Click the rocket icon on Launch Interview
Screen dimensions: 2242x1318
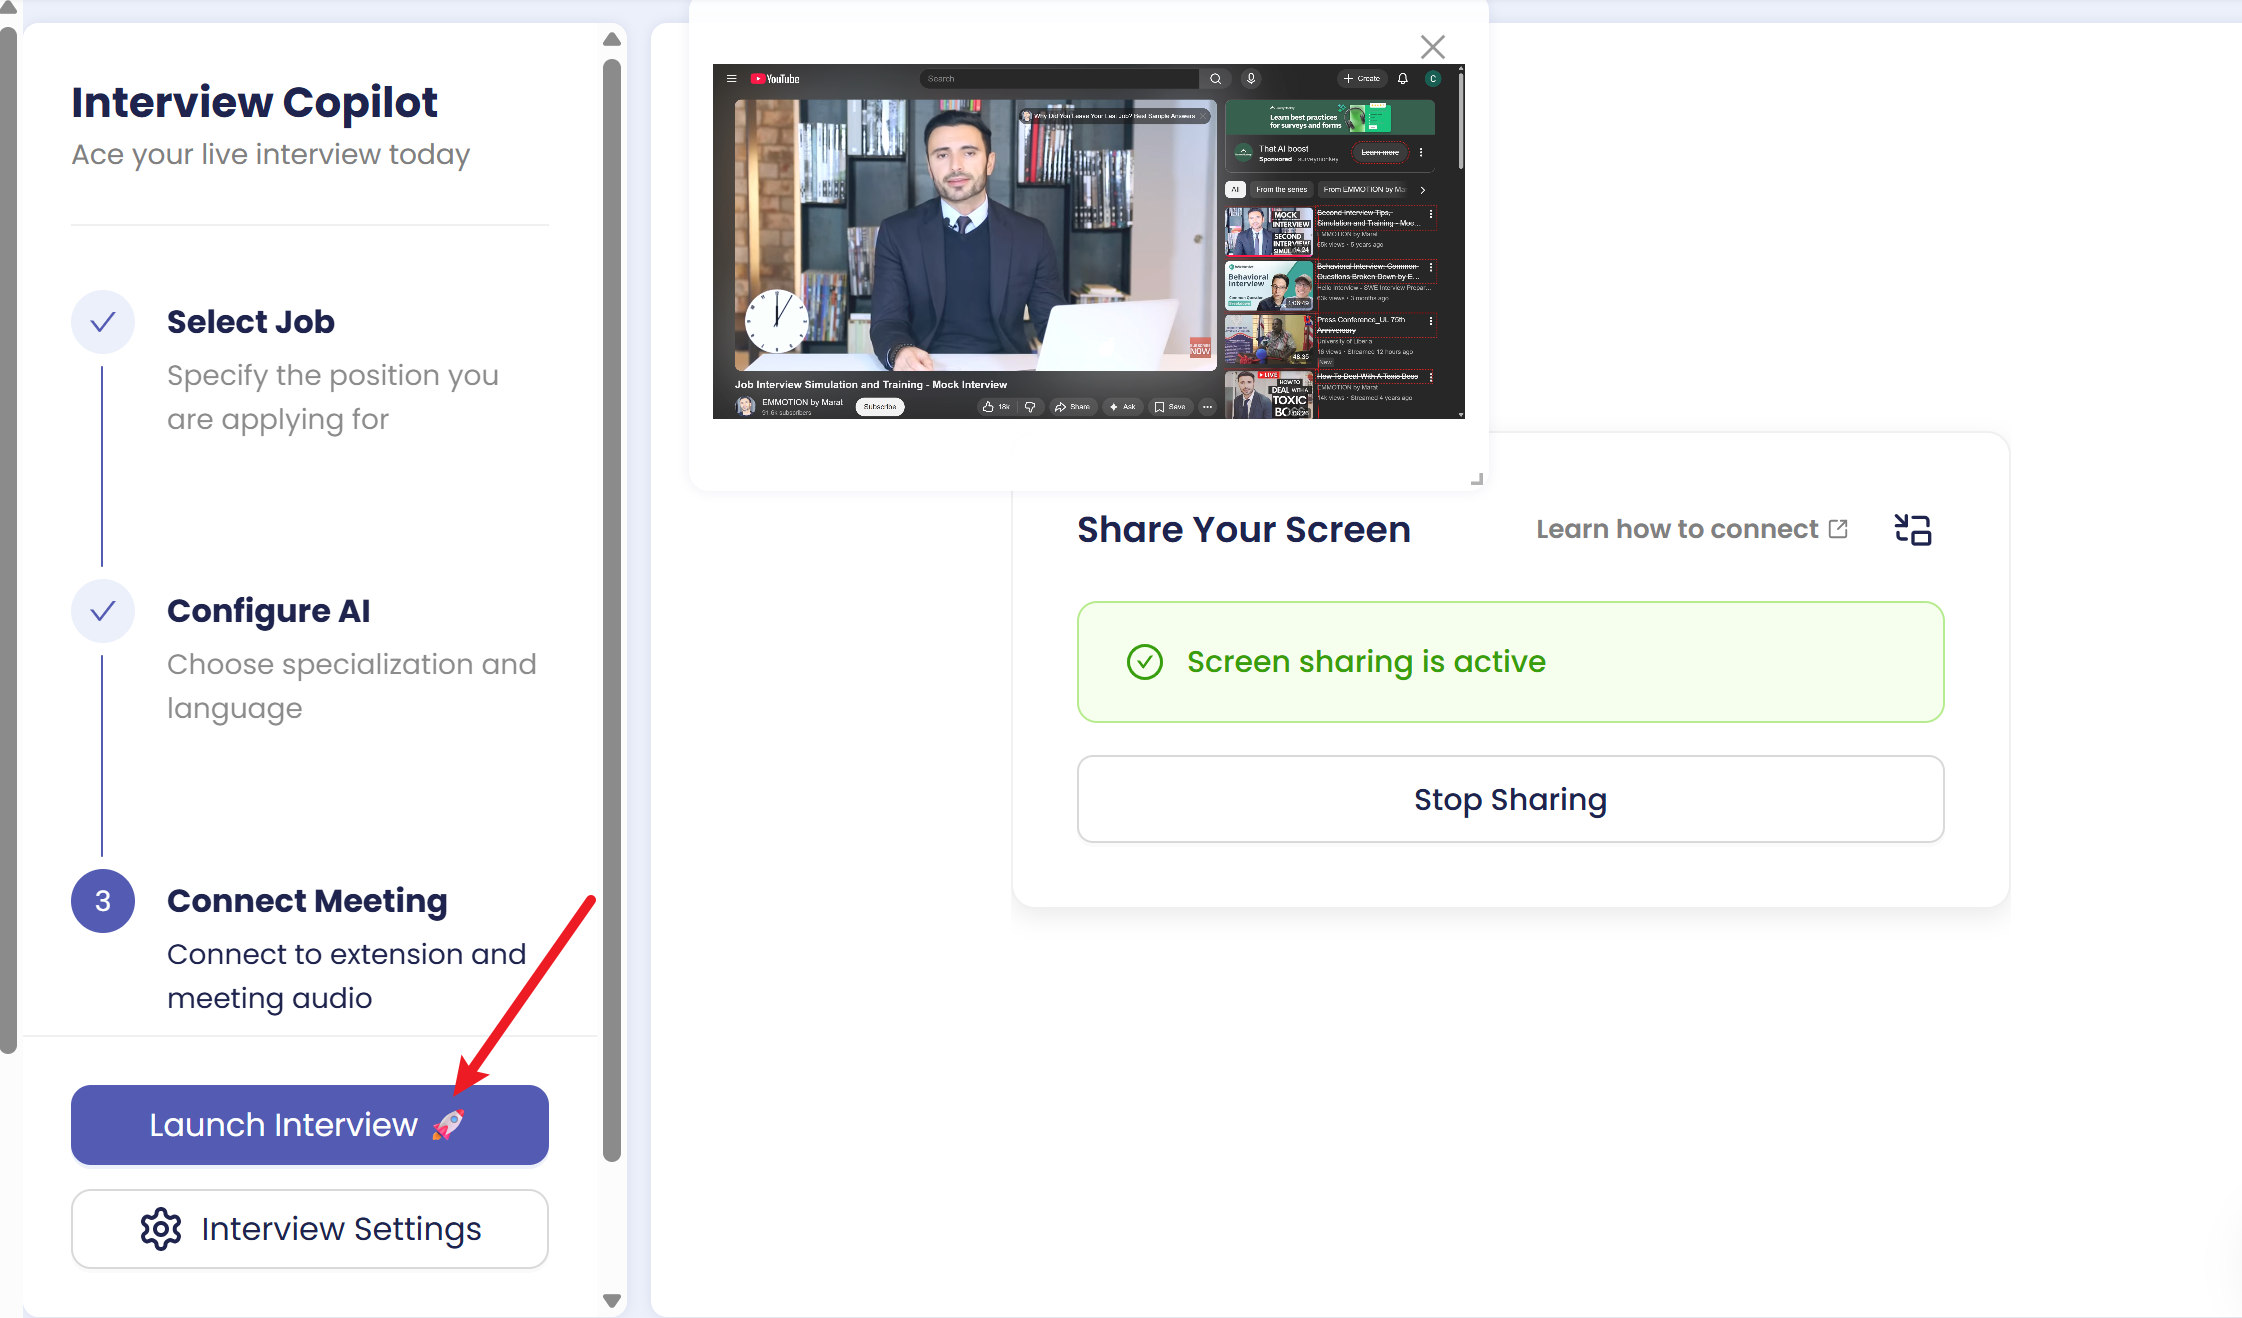coord(448,1125)
